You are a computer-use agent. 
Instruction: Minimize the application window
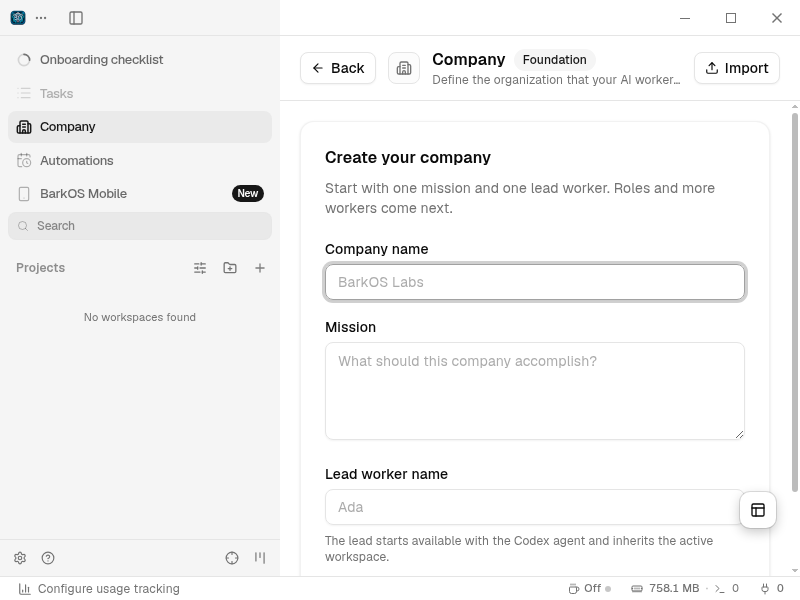(x=685, y=18)
